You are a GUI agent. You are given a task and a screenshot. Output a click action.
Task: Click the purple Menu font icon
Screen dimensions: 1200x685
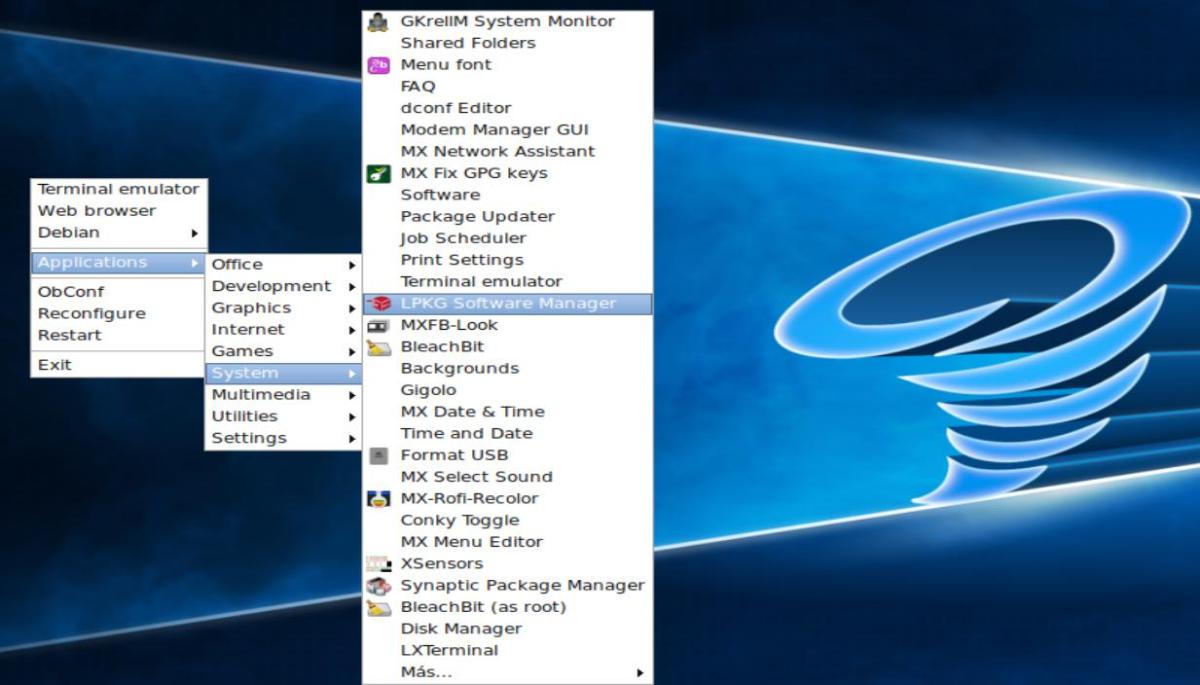(378, 65)
